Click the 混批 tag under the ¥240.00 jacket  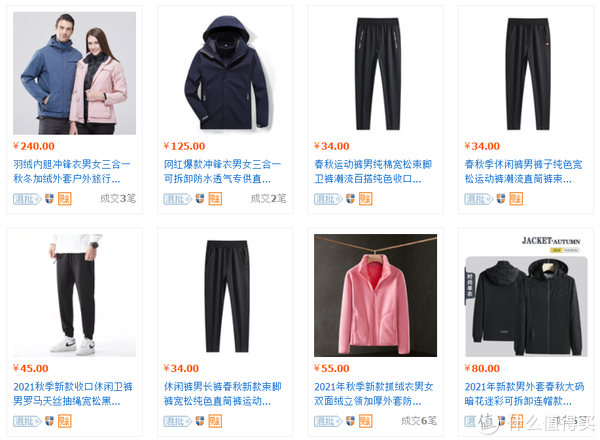point(27,199)
